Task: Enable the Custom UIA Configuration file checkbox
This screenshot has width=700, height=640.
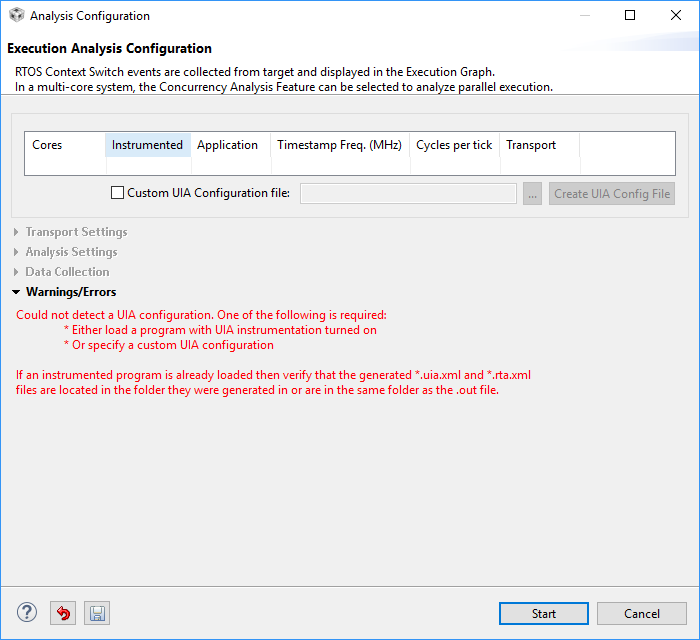Action: [x=118, y=193]
